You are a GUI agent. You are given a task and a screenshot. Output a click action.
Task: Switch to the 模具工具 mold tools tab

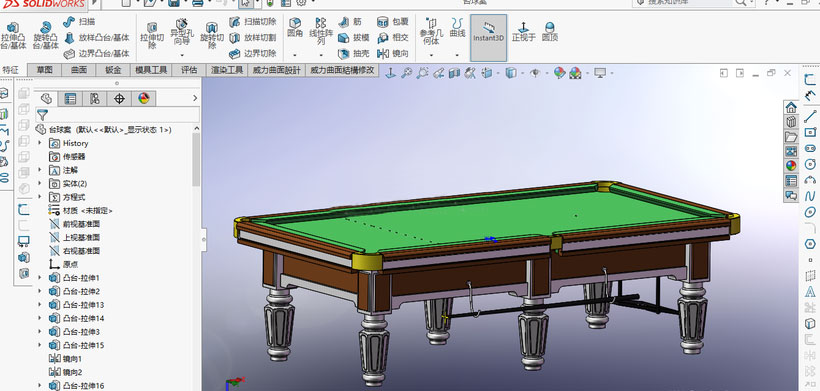click(x=151, y=70)
